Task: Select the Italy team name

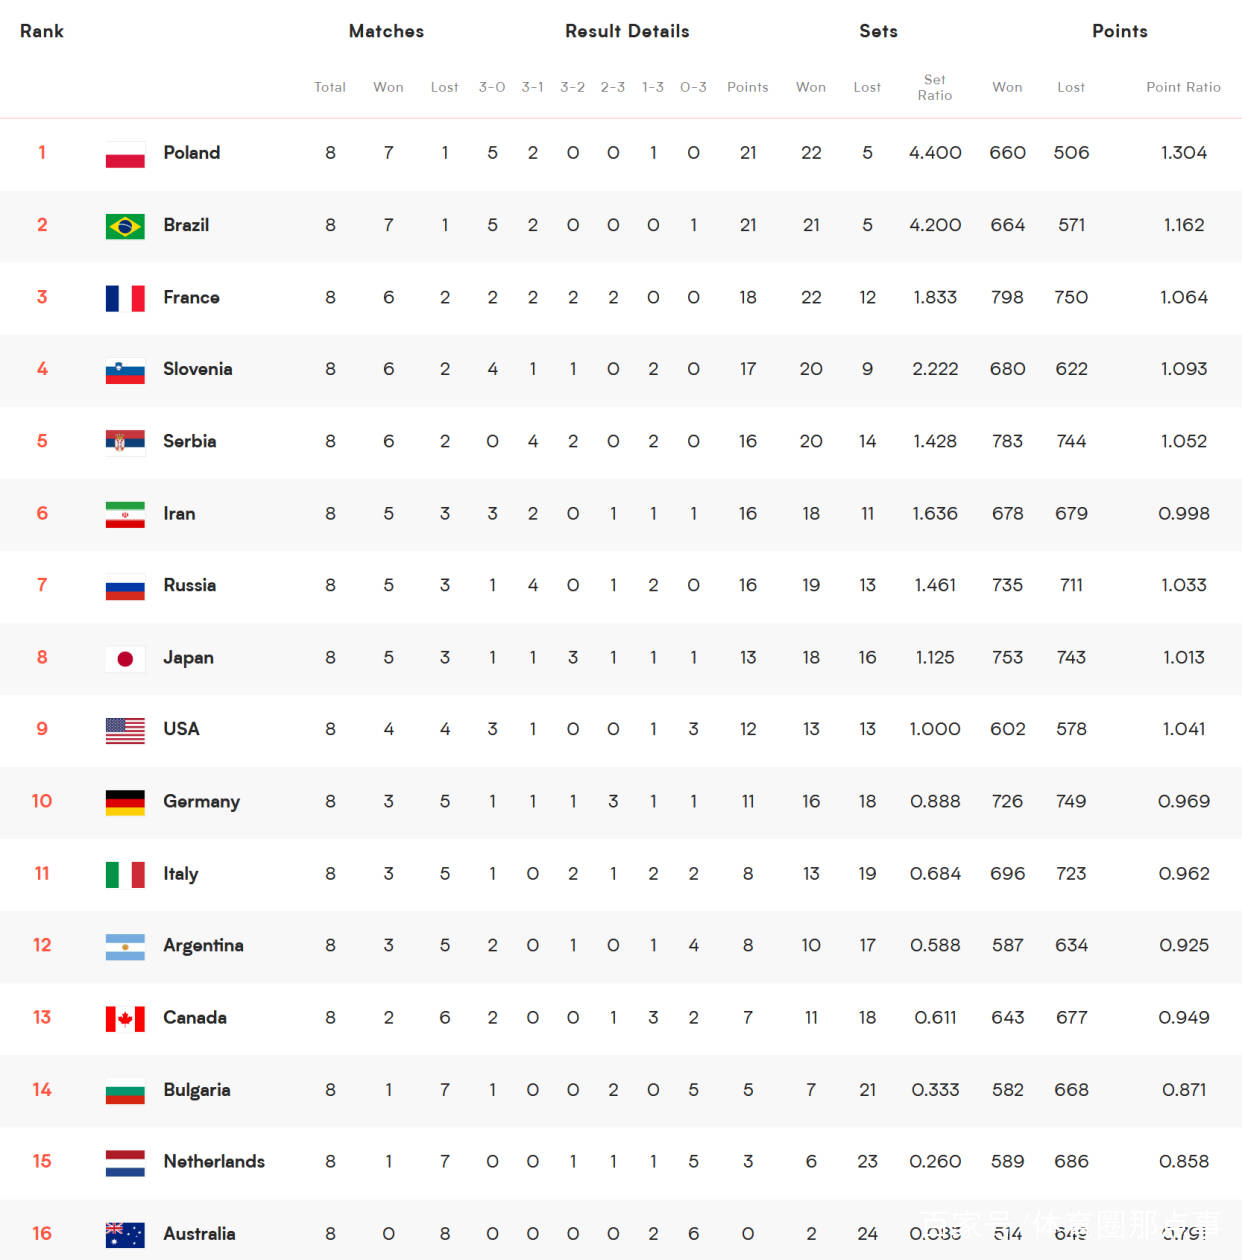Action: [181, 873]
